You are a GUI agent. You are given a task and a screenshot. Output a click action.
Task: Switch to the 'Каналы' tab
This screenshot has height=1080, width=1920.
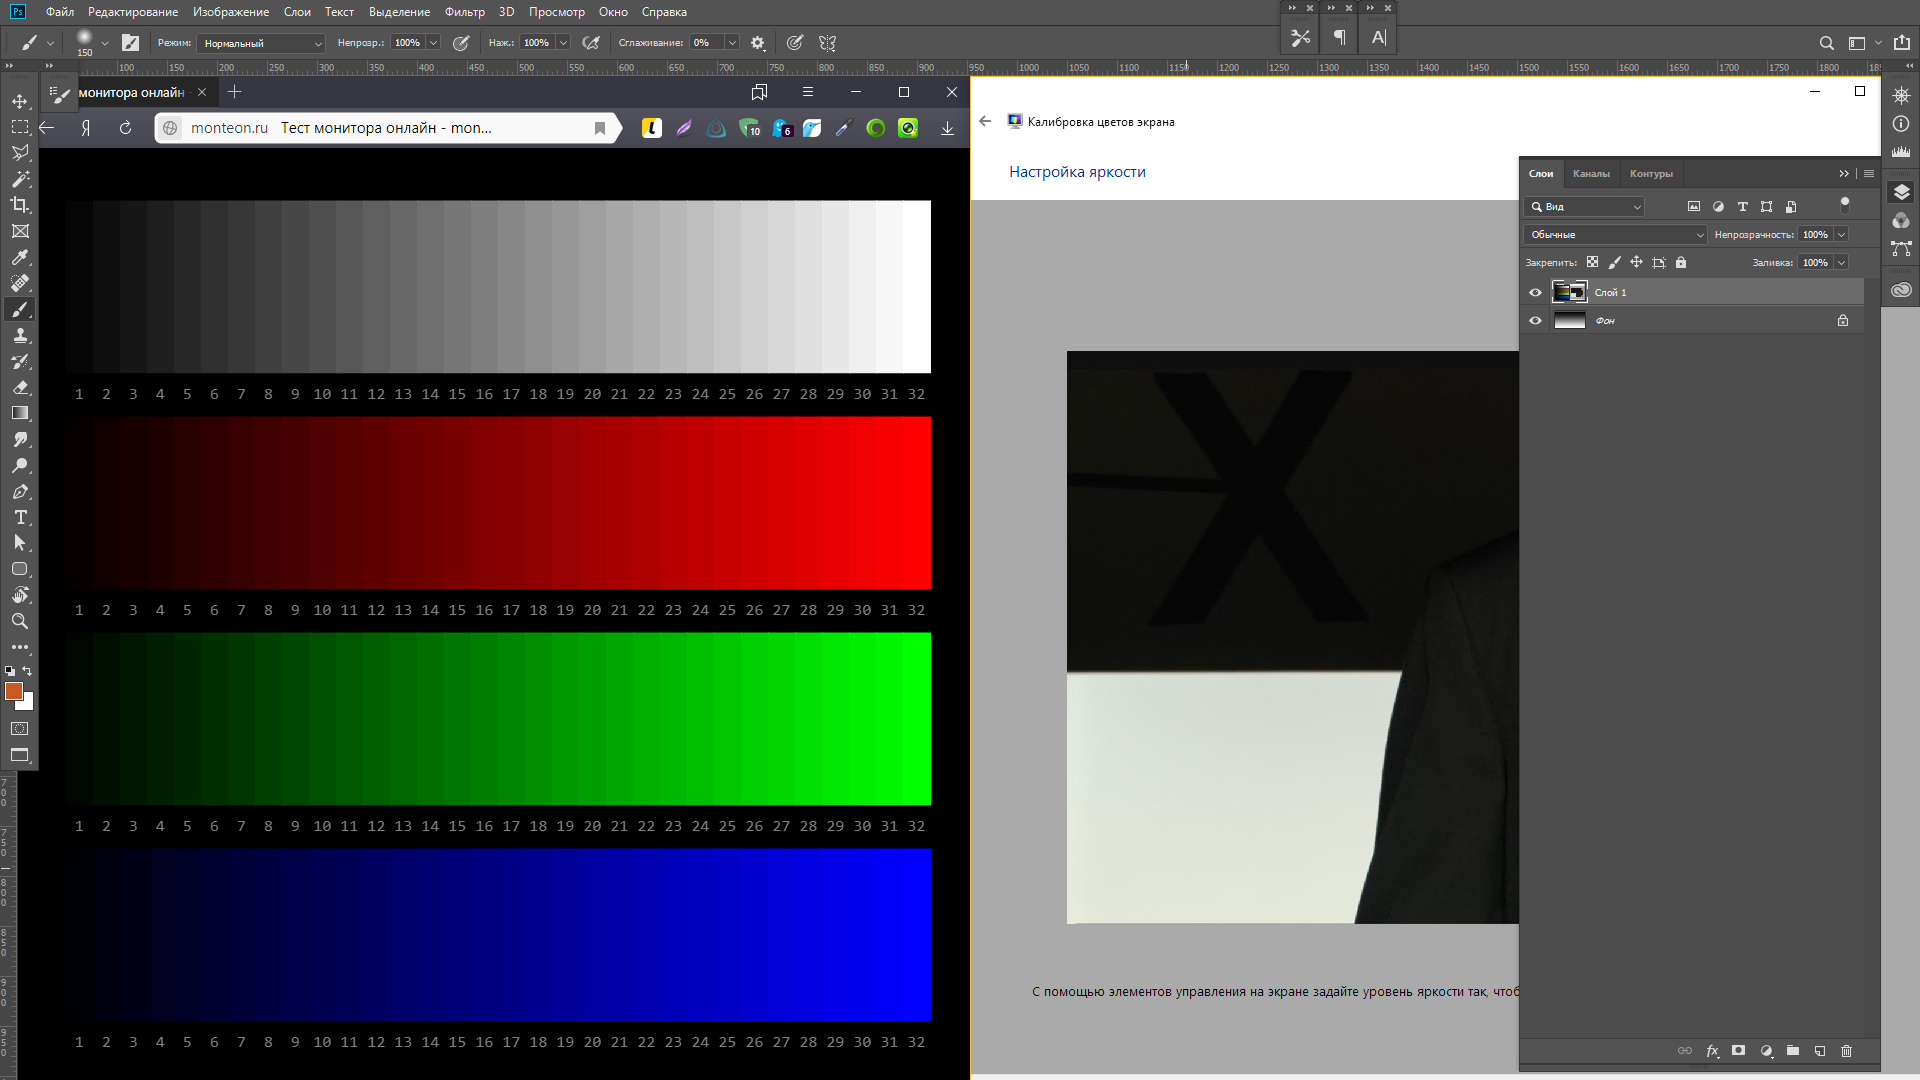point(1591,174)
